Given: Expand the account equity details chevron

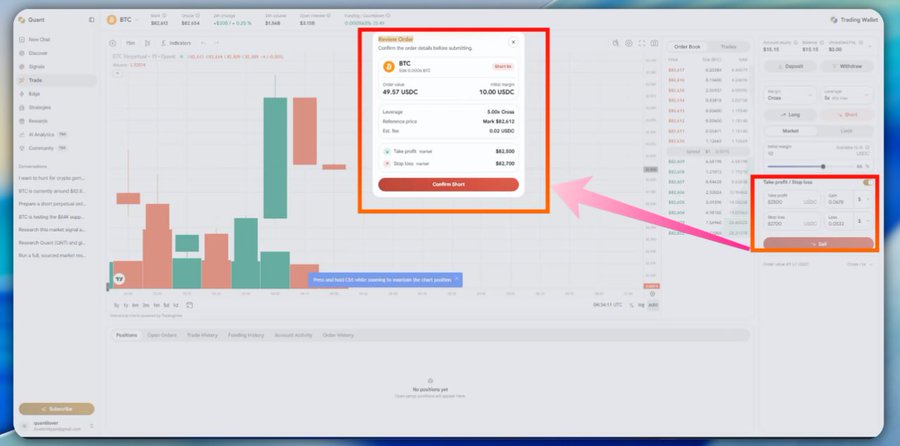Looking at the screenshot, I should (x=870, y=46).
